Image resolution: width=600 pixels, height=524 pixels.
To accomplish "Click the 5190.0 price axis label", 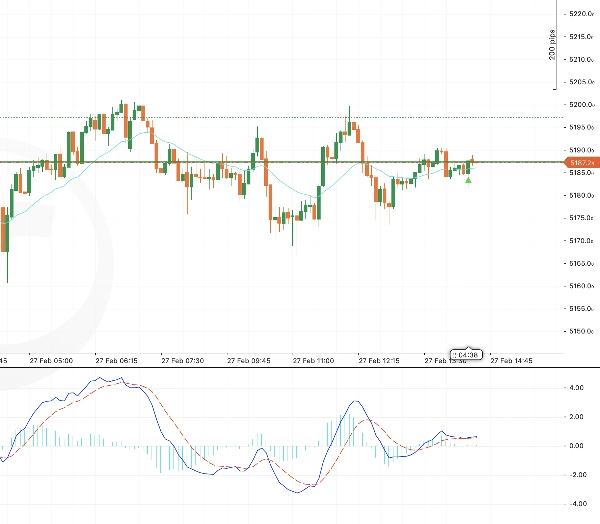I will [x=582, y=150].
